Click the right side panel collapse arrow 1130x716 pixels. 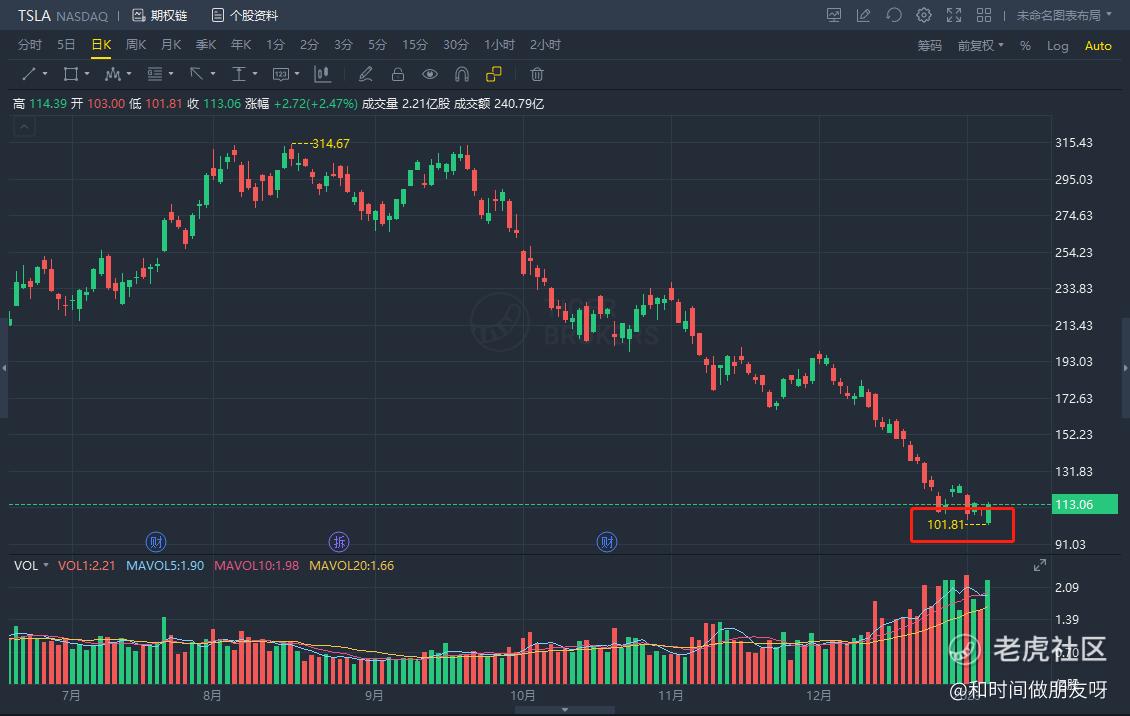coord(1126,367)
